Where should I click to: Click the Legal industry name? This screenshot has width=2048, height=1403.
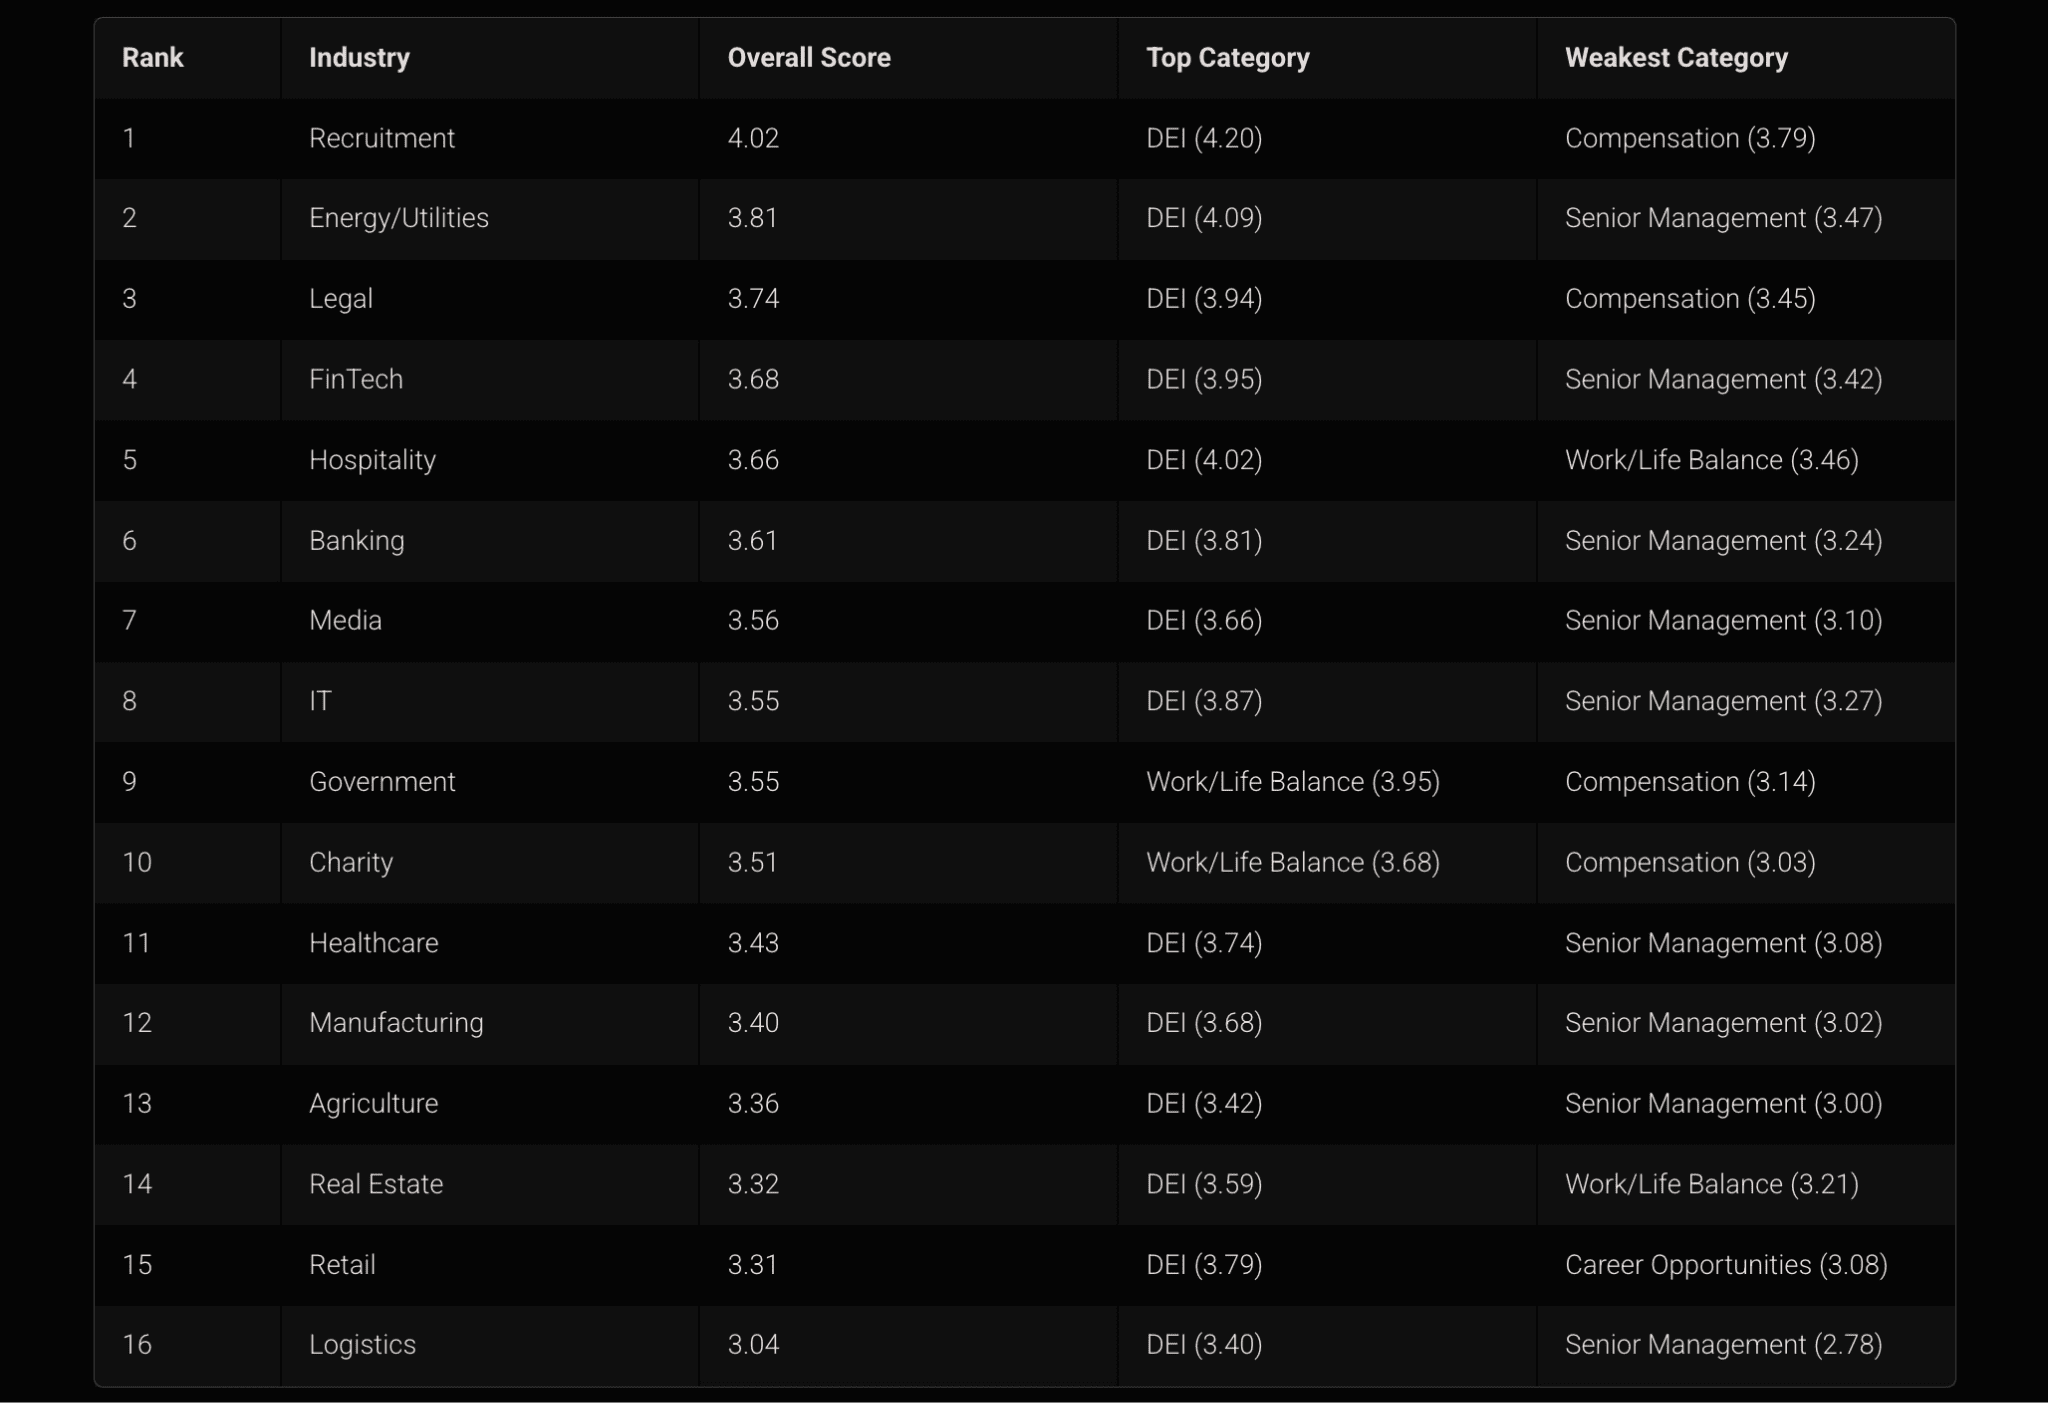pyautogui.click(x=340, y=298)
